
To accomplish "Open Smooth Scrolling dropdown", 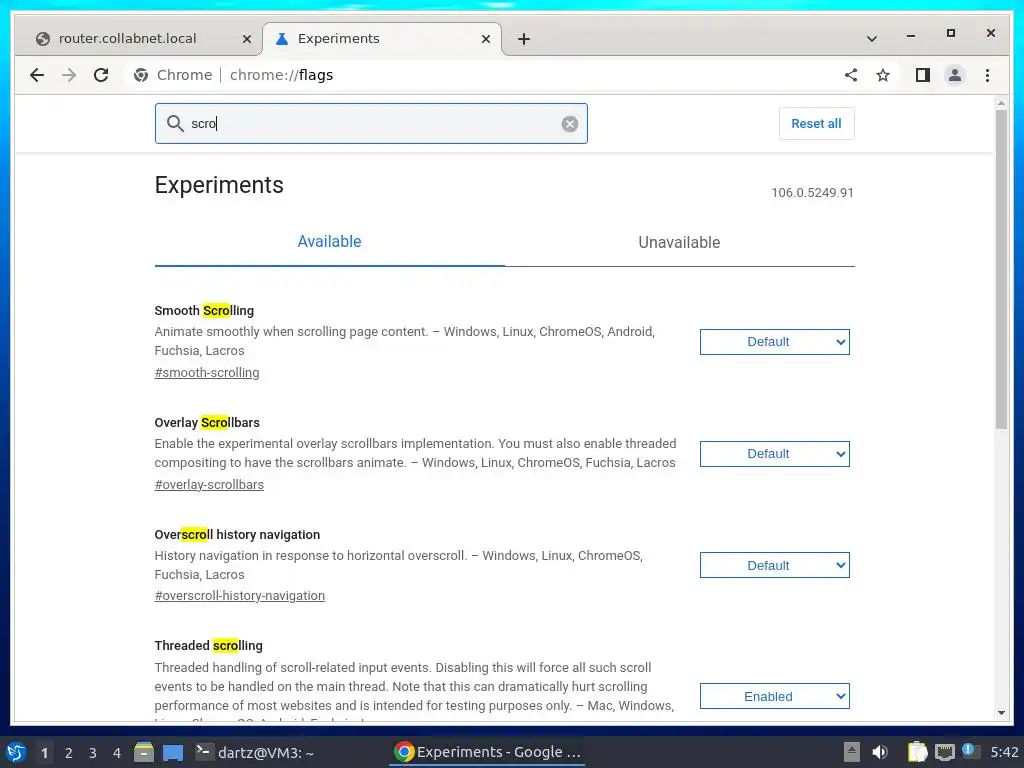I will point(775,342).
